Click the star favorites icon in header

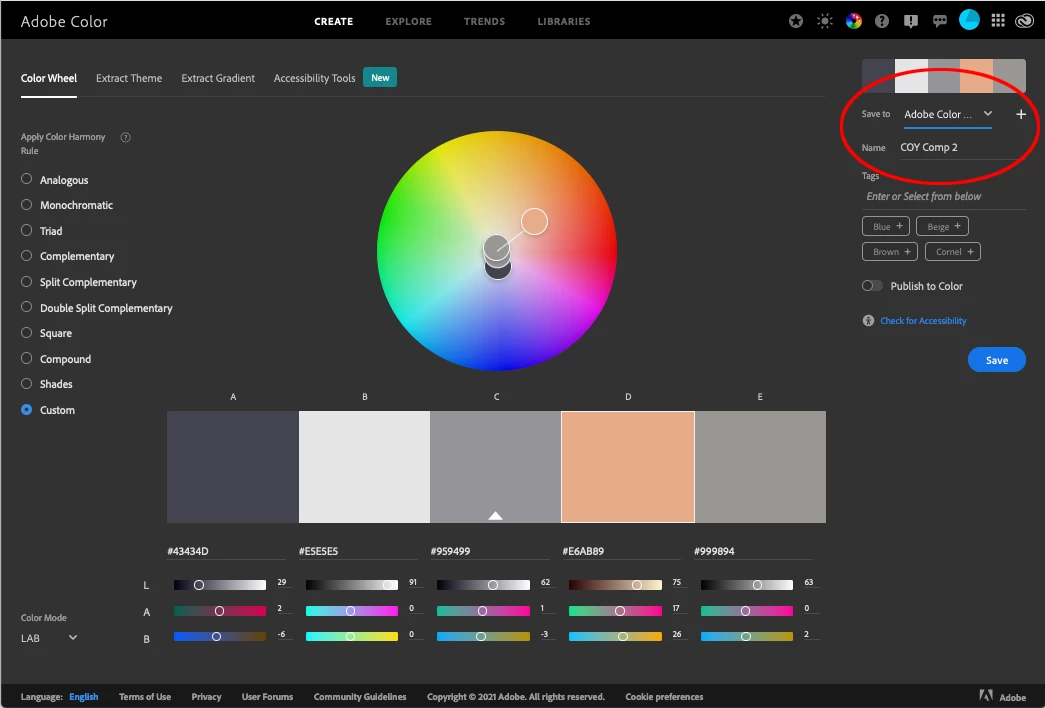(796, 21)
